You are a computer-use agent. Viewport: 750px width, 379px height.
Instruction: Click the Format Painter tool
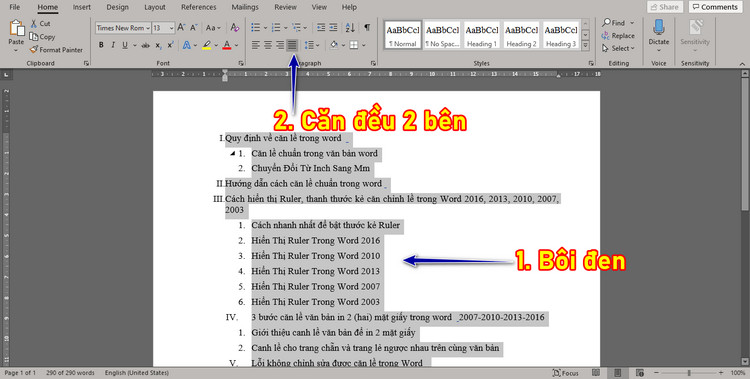click(56, 49)
